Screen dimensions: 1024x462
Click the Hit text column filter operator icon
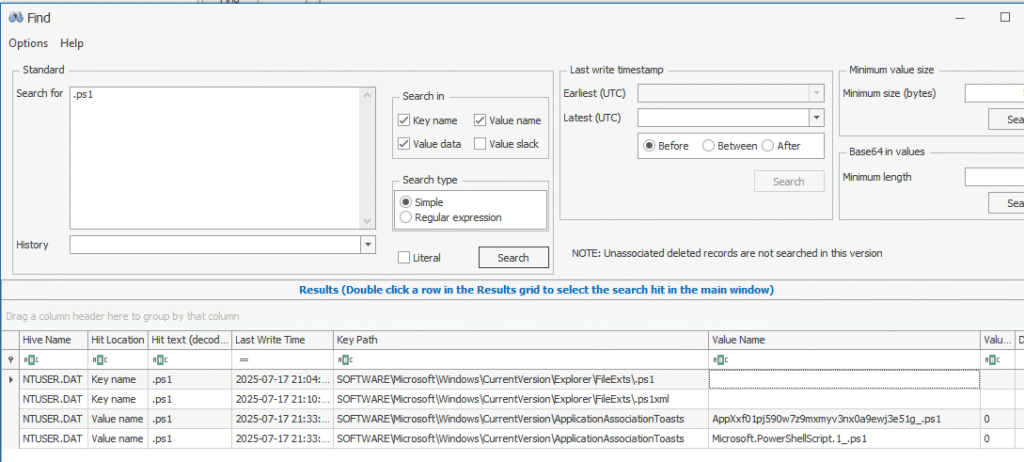point(160,359)
